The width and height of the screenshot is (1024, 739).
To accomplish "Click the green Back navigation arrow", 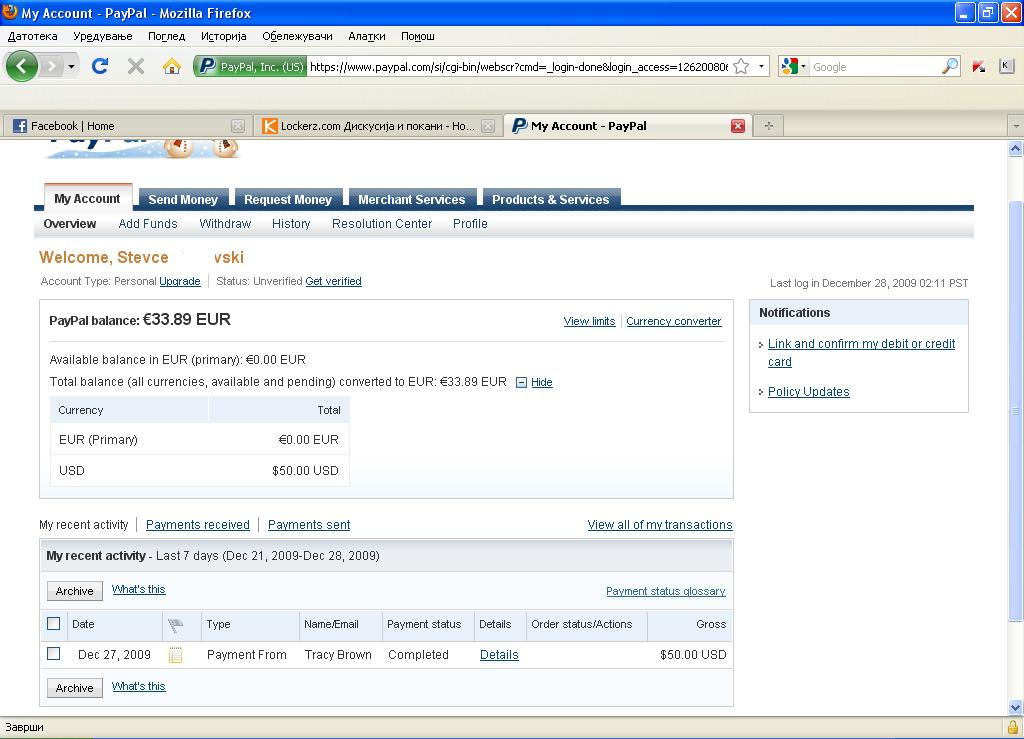I will click(x=22, y=67).
